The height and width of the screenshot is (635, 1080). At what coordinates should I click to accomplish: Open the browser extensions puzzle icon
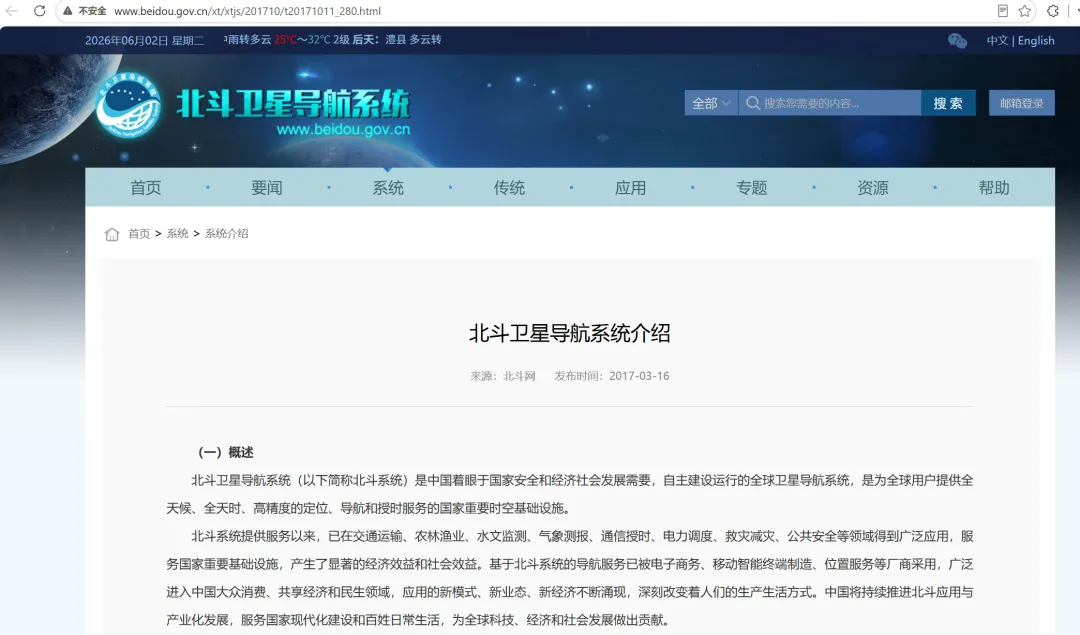click(1053, 11)
